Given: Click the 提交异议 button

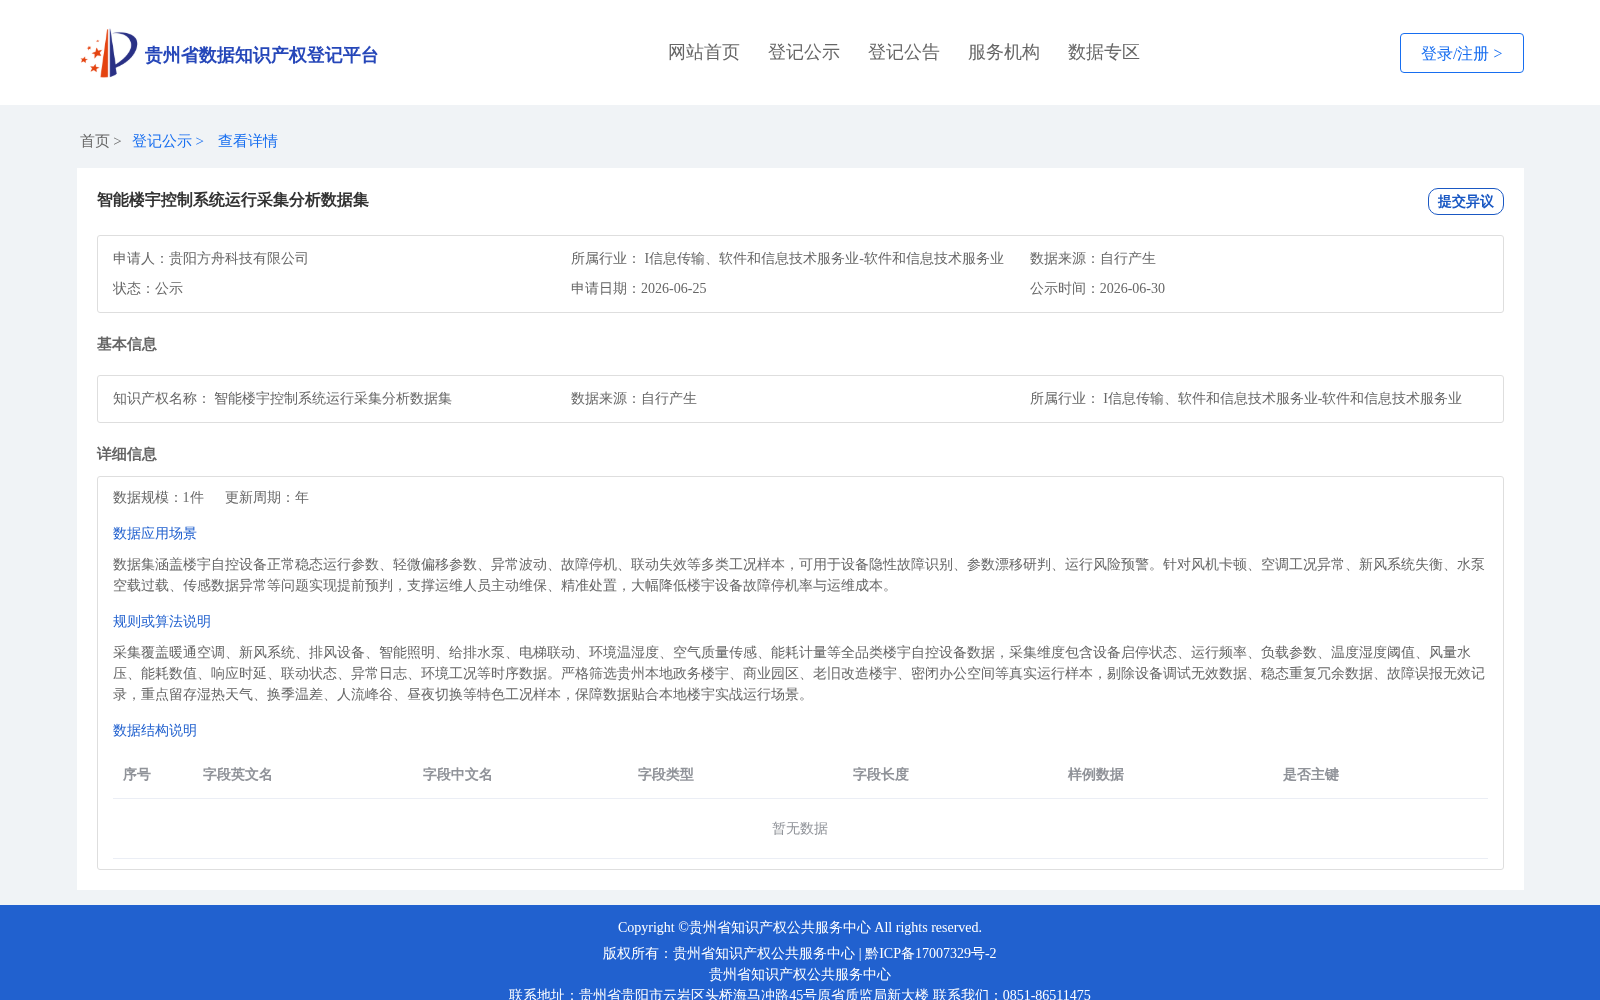Looking at the screenshot, I should pos(1466,201).
